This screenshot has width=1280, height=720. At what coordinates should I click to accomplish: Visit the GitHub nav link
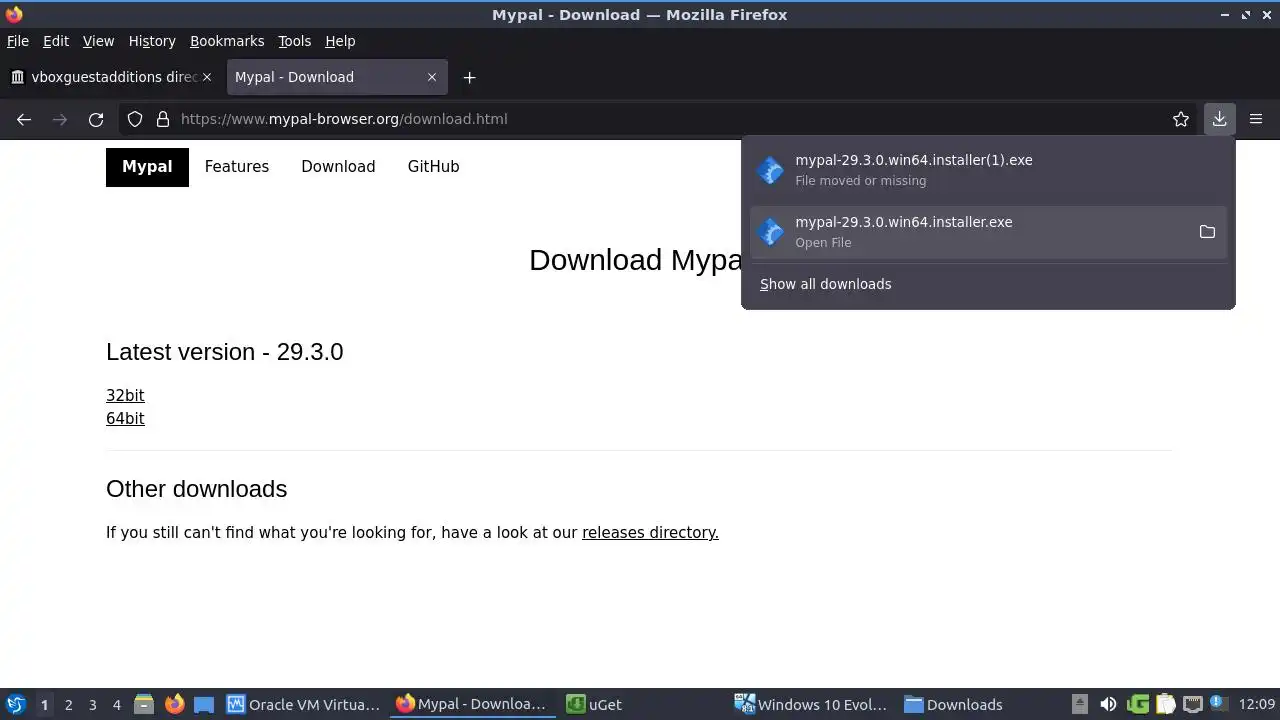point(433,167)
